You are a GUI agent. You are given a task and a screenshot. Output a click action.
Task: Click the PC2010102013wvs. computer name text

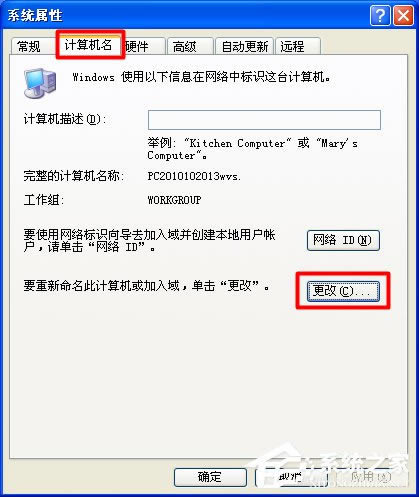[194, 176]
